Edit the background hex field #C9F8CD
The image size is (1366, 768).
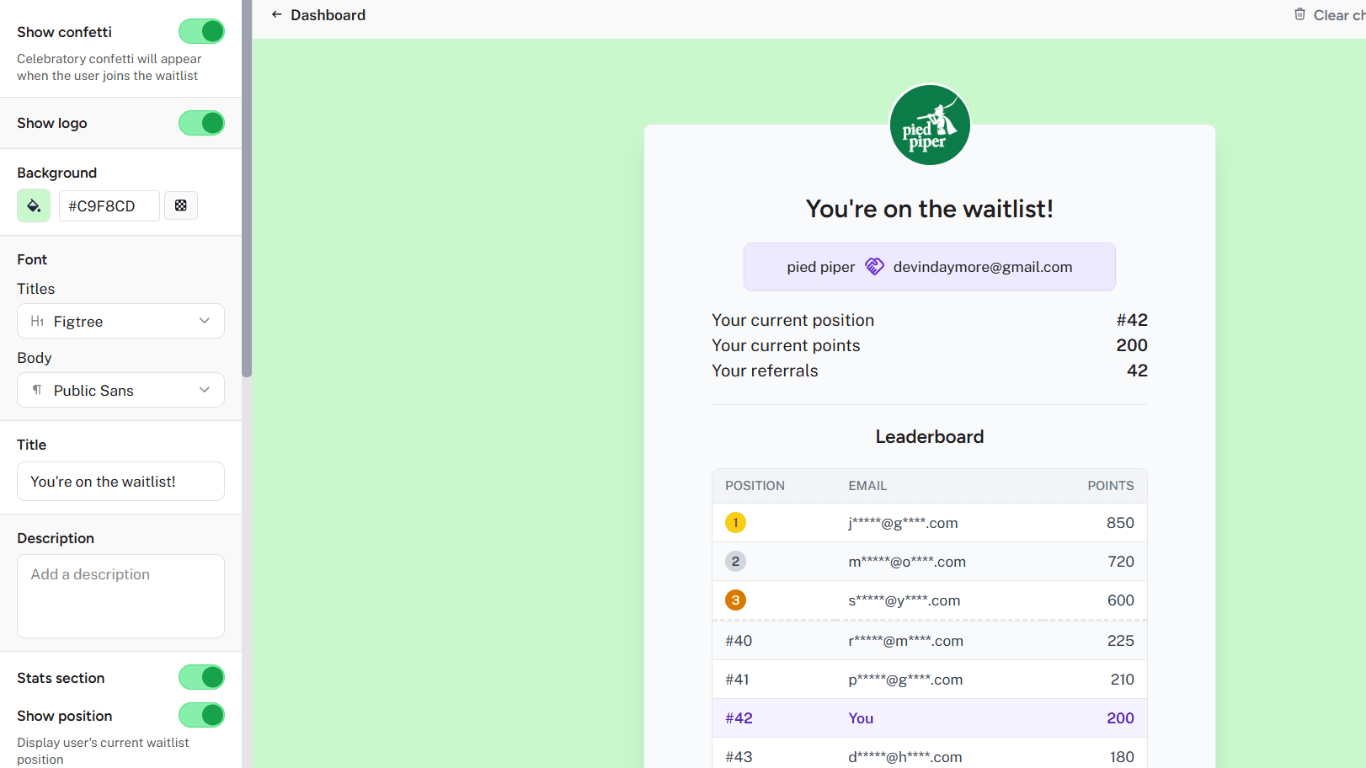point(109,206)
